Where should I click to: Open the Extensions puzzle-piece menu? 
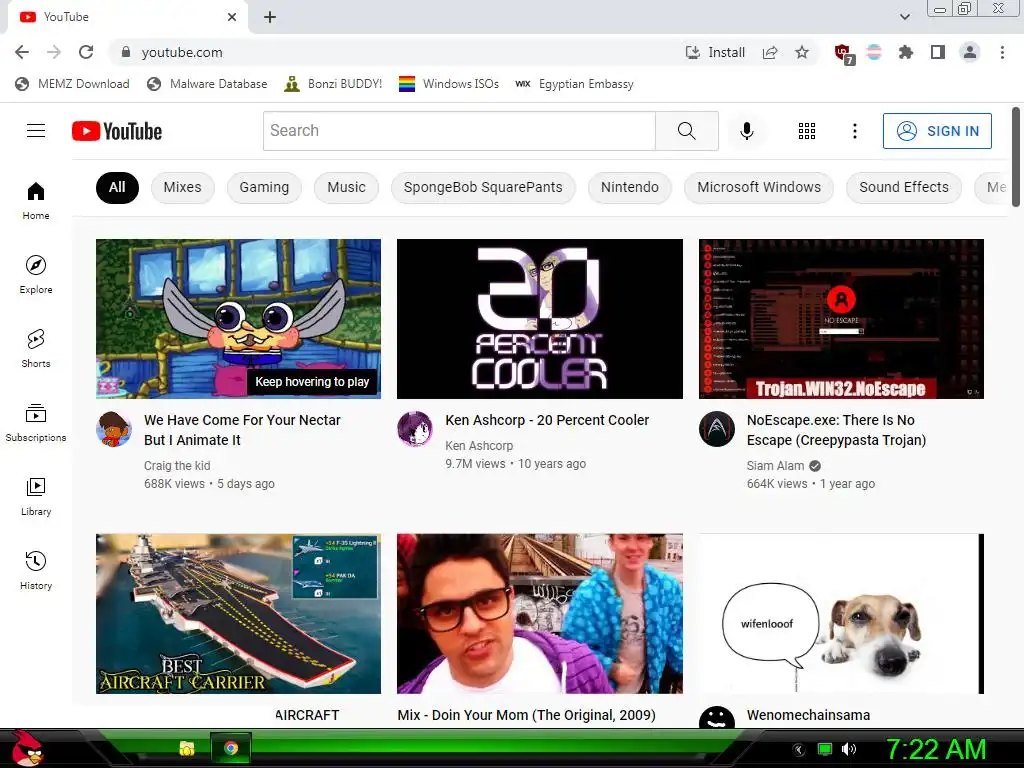click(x=905, y=52)
